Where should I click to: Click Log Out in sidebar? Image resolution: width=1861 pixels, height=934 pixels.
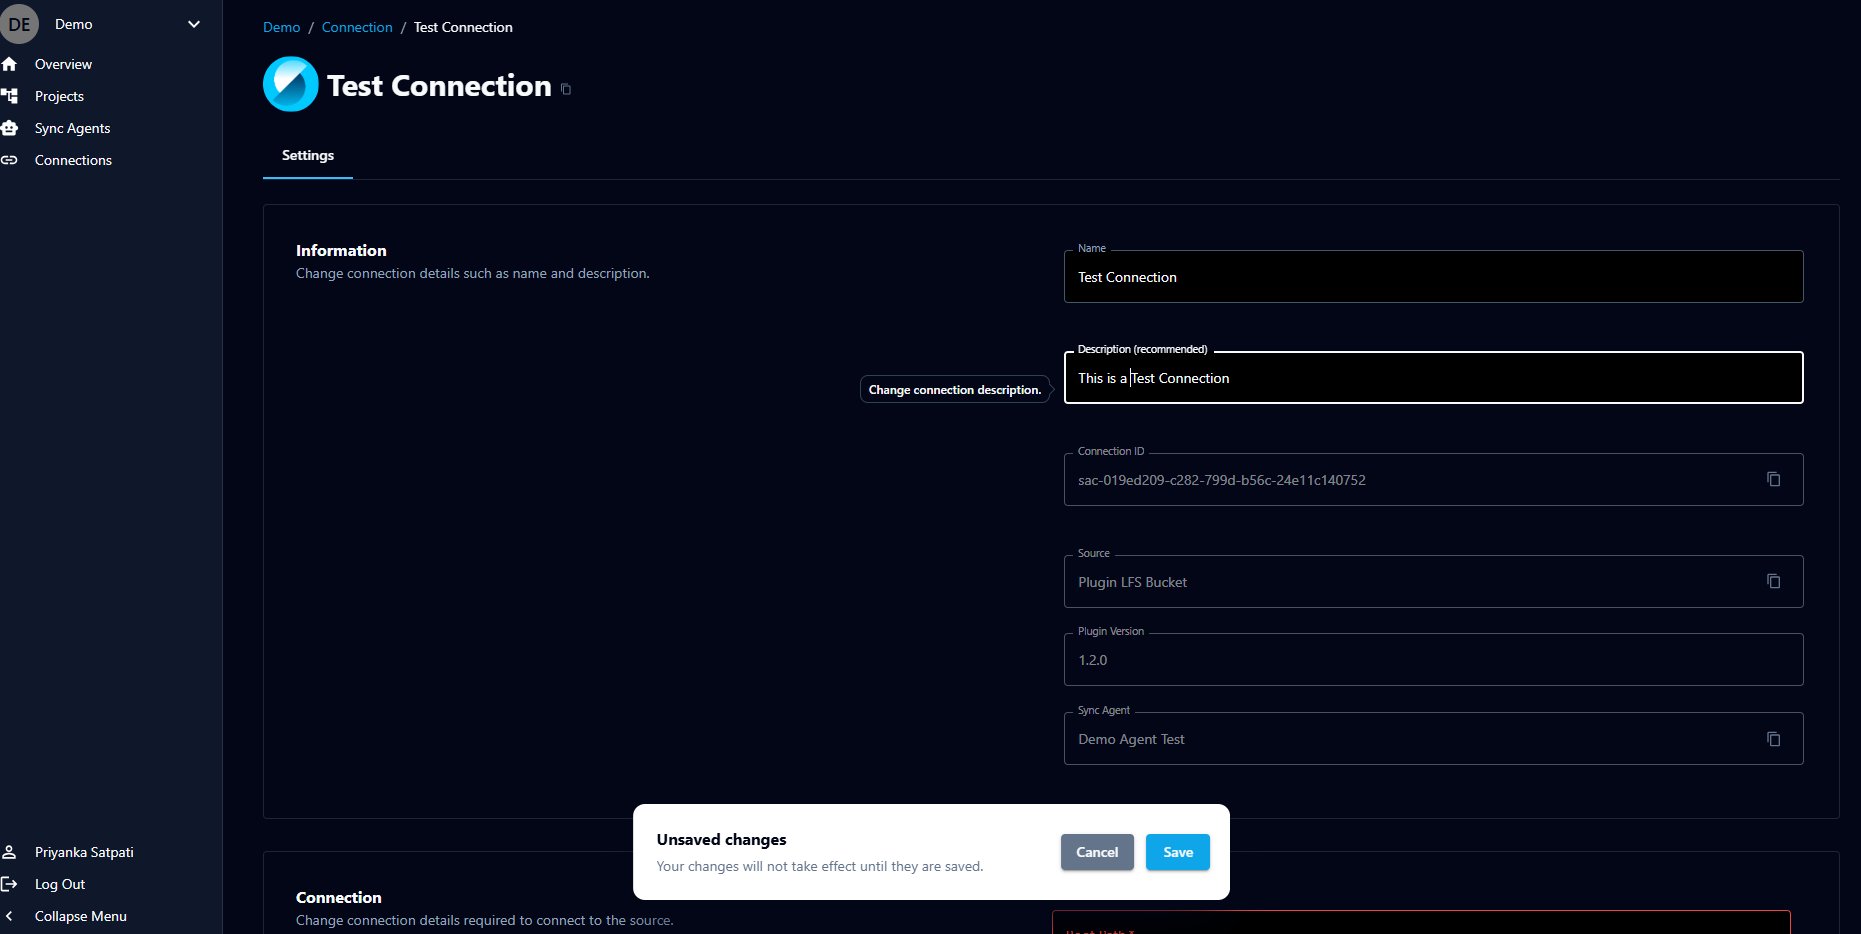[60, 884]
